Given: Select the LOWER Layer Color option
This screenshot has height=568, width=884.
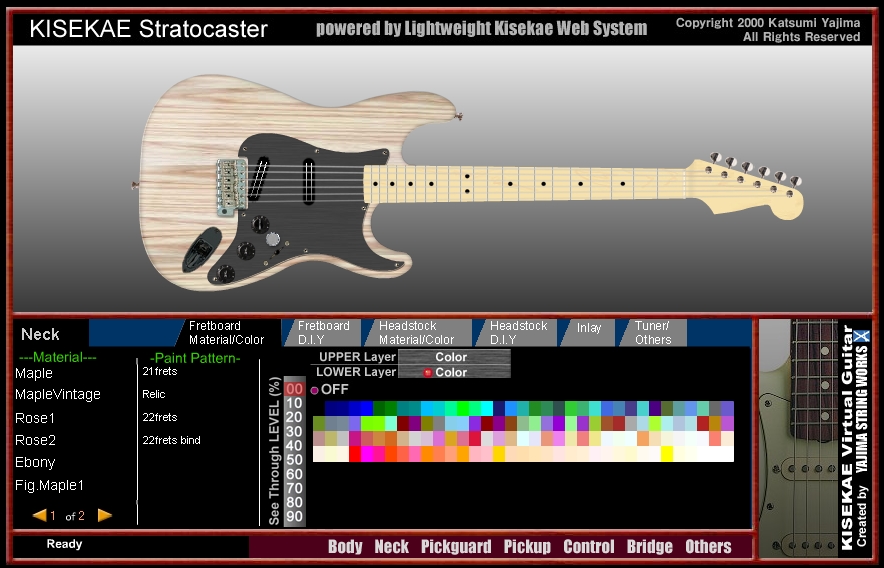Looking at the screenshot, I should click(453, 372).
